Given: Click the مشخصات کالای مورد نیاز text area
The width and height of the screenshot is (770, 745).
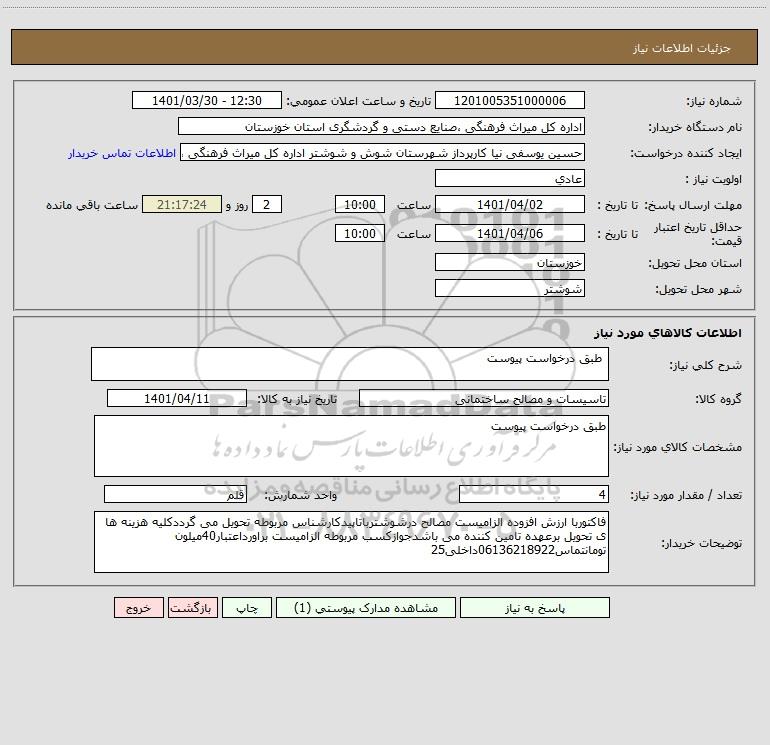Looking at the screenshot, I should tap(351, 446).
